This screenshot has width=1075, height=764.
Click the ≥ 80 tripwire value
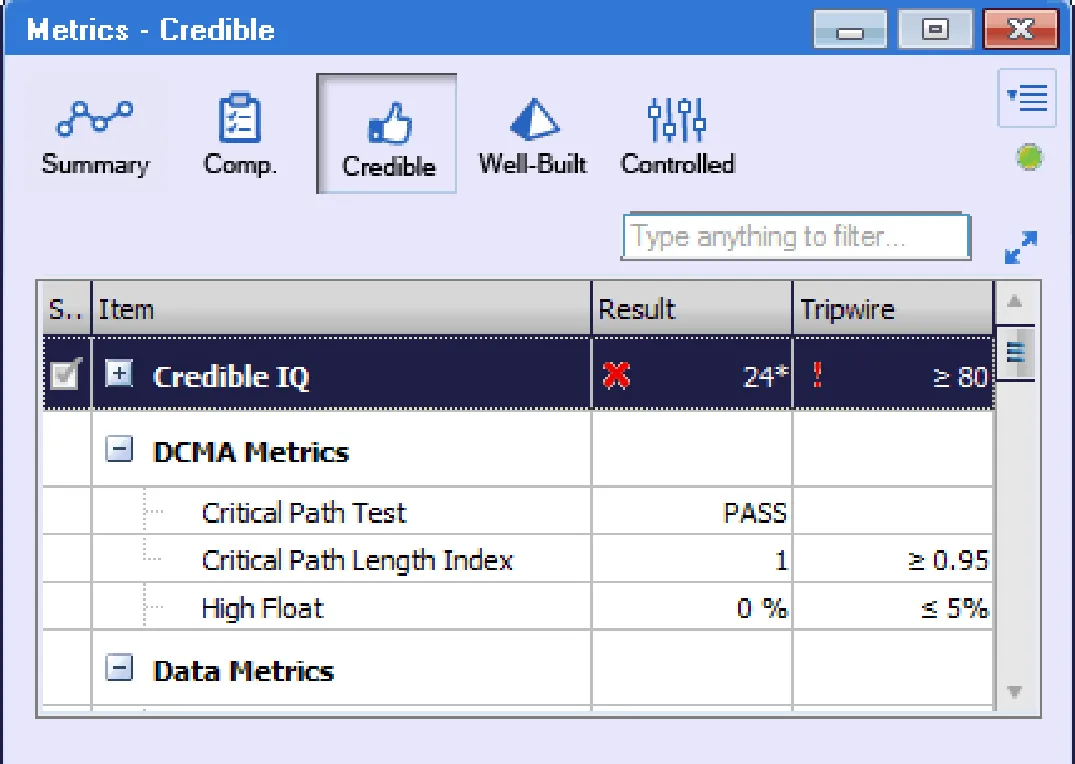[x=960, y=376]
